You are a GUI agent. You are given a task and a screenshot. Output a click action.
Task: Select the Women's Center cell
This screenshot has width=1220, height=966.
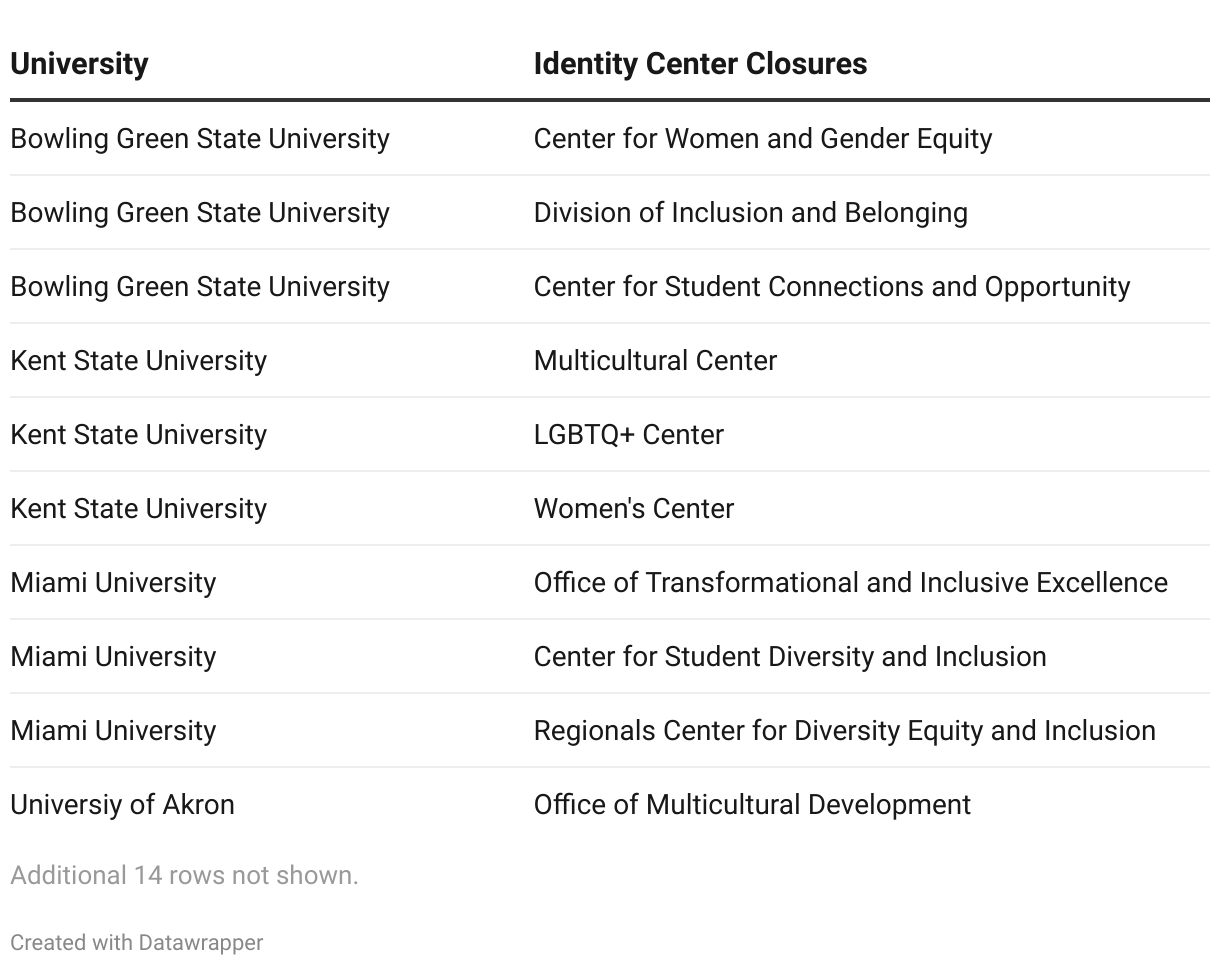633,508
